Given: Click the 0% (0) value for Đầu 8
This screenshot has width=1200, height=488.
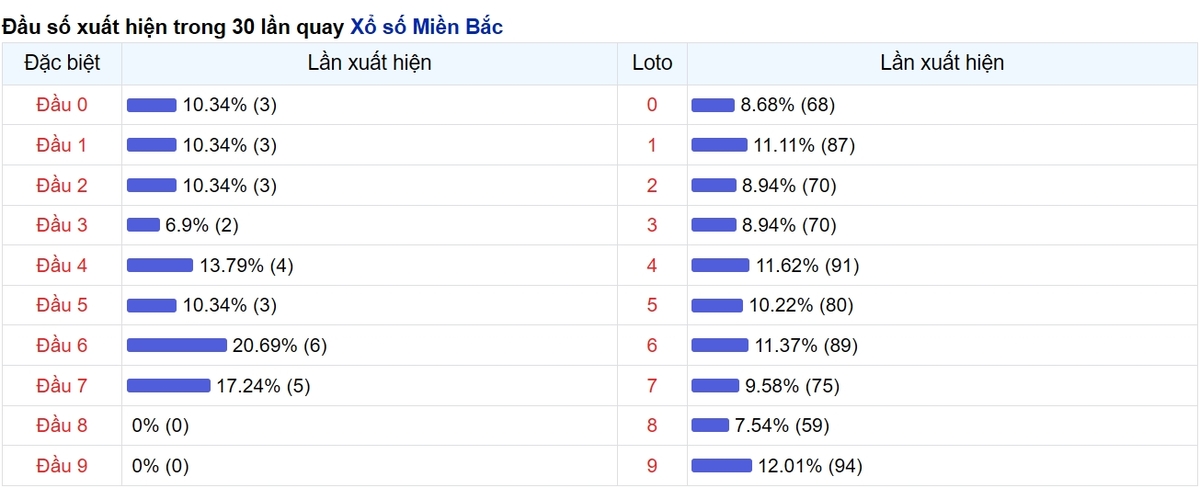Looking at the screenshot, I should [160, 425].
